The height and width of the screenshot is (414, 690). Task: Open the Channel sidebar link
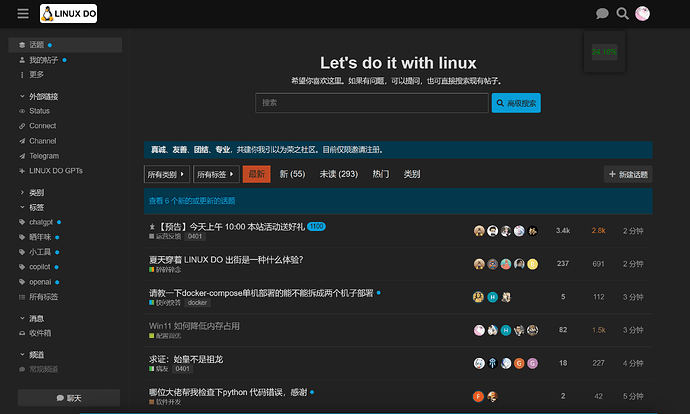(x=42, y=141)
